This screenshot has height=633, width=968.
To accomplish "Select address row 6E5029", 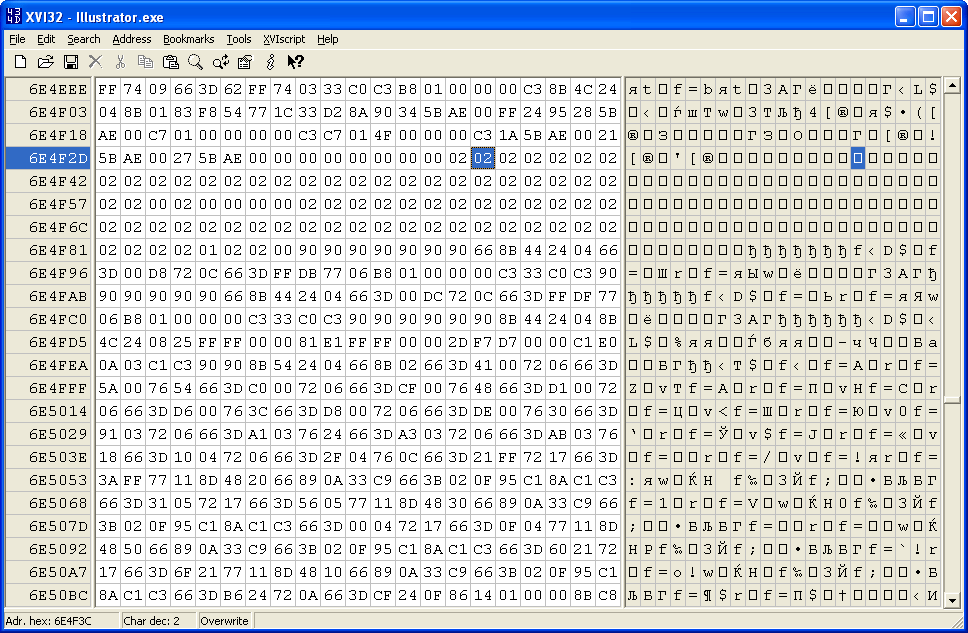I will click(x=48, y=434).
